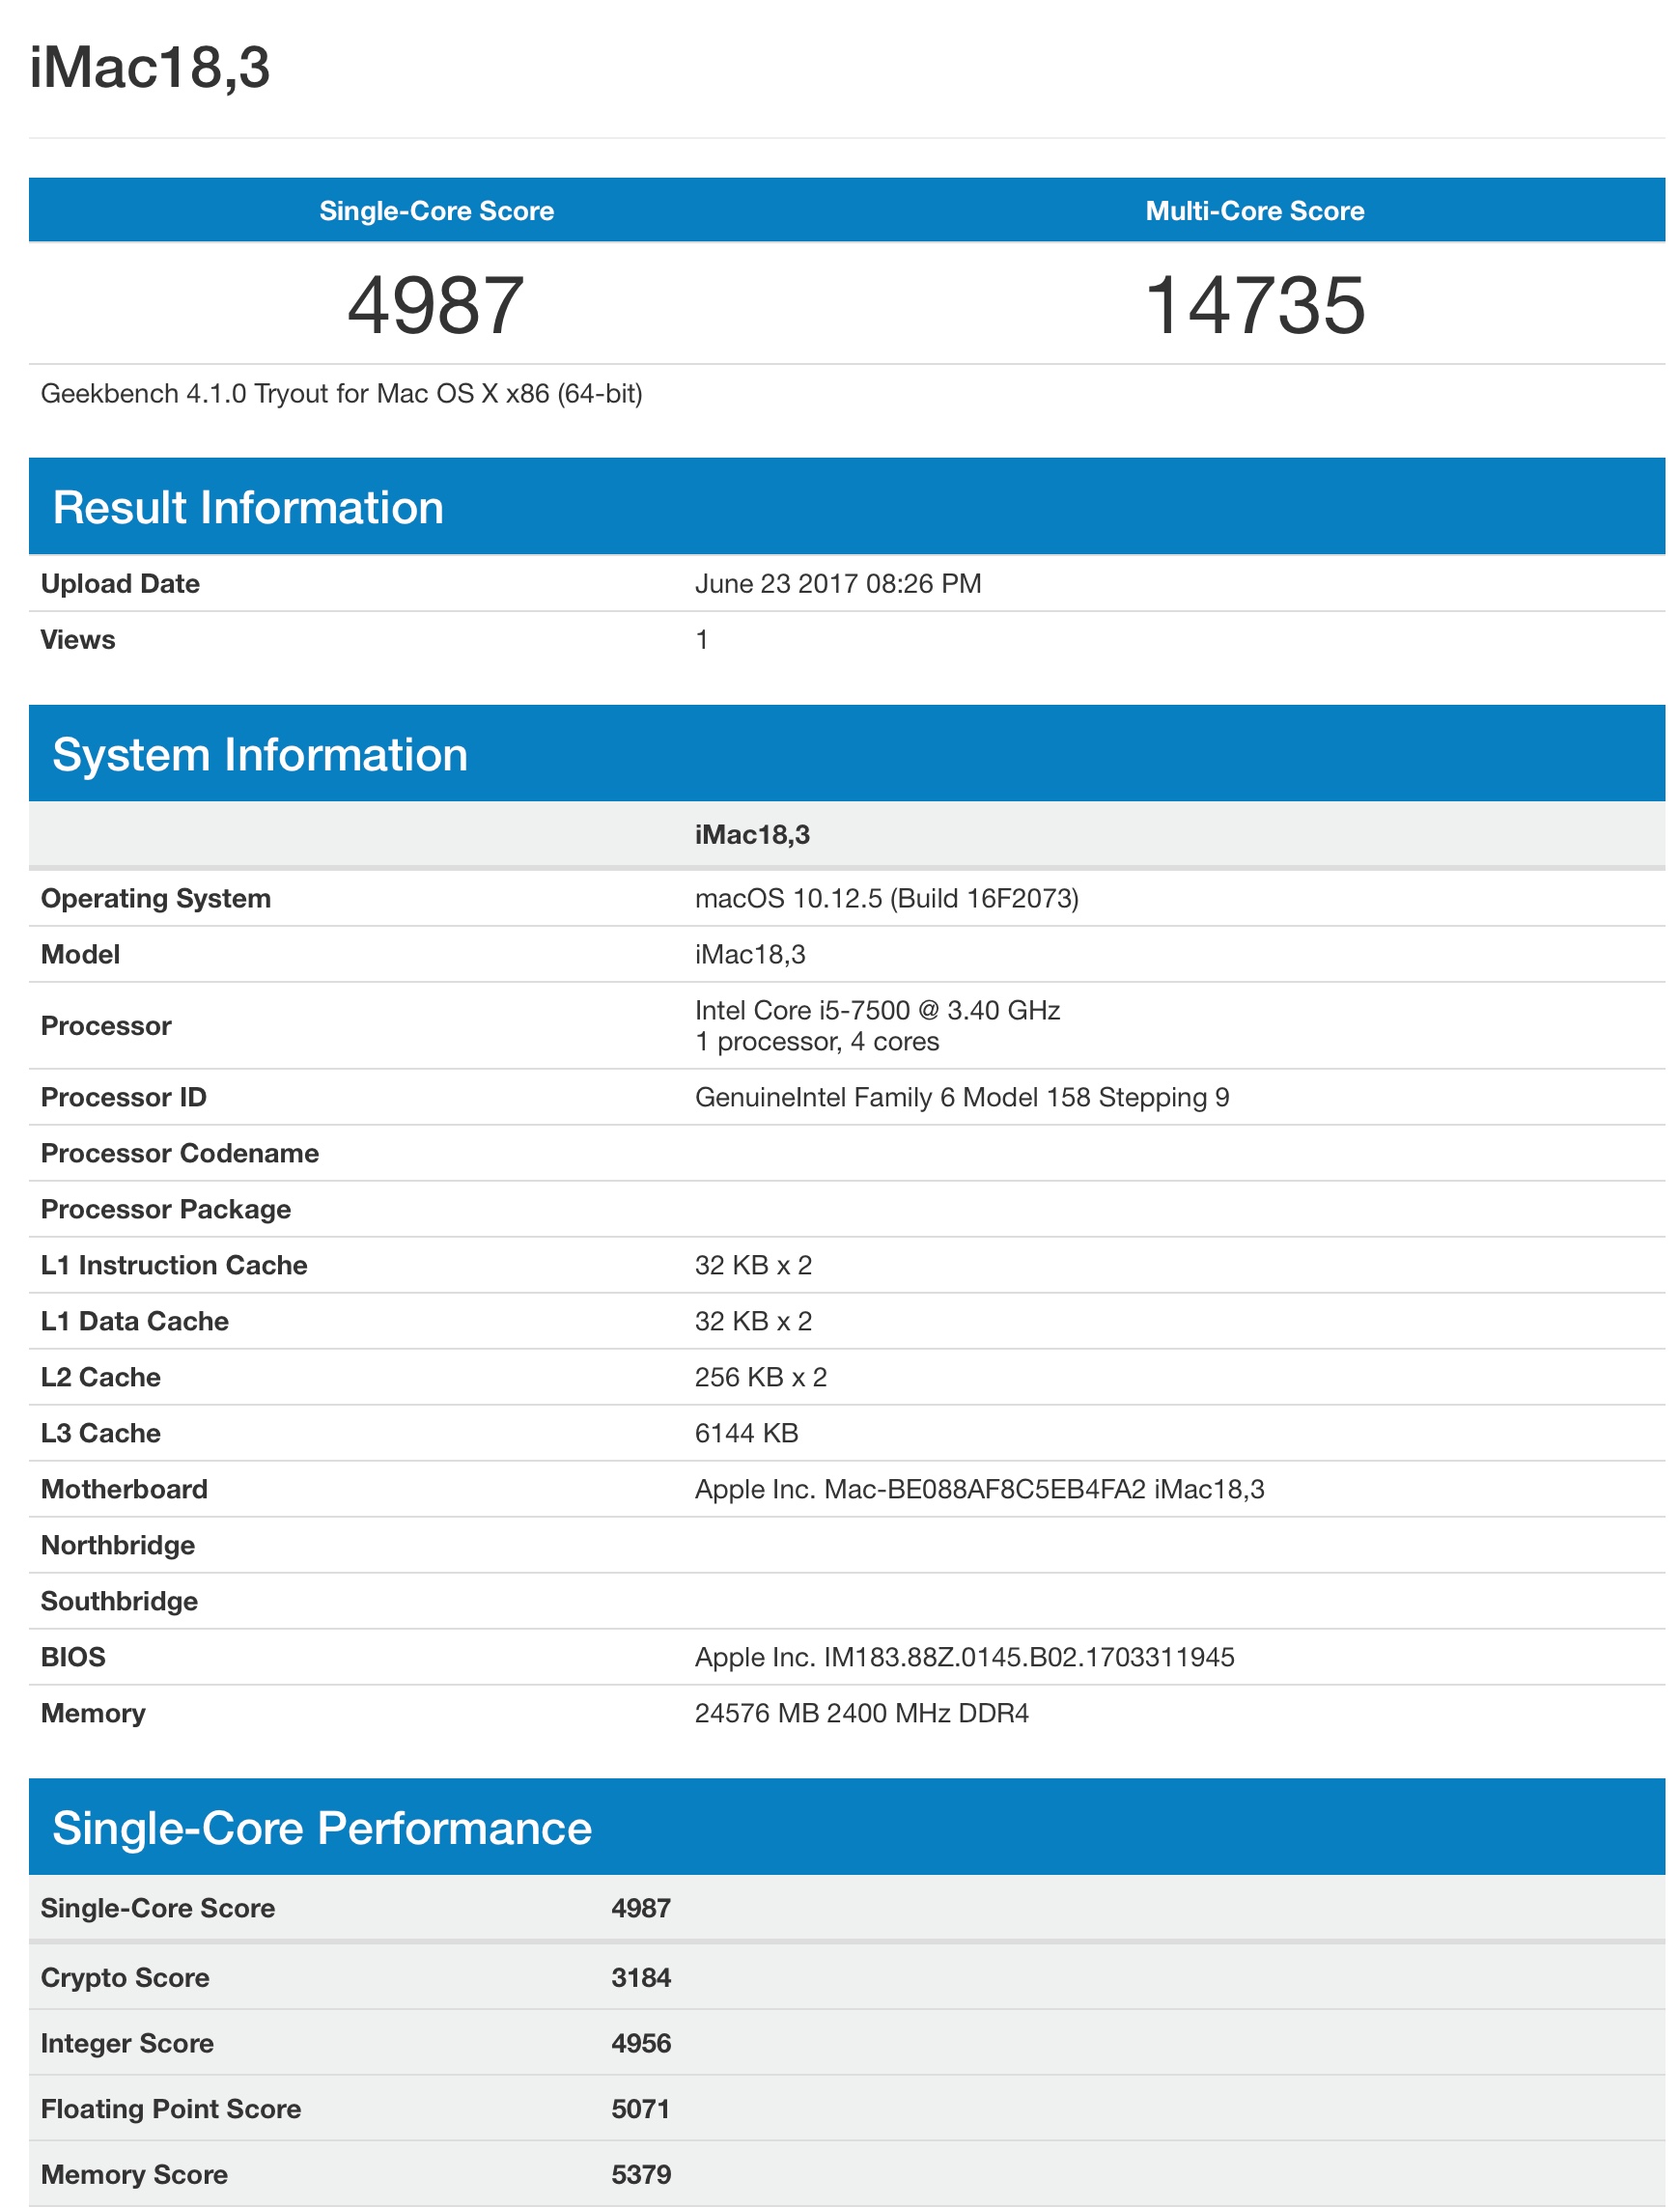Click the Single-Core Score row label
Screen dimensions: 1680x2207
(x=158, y=1908)
